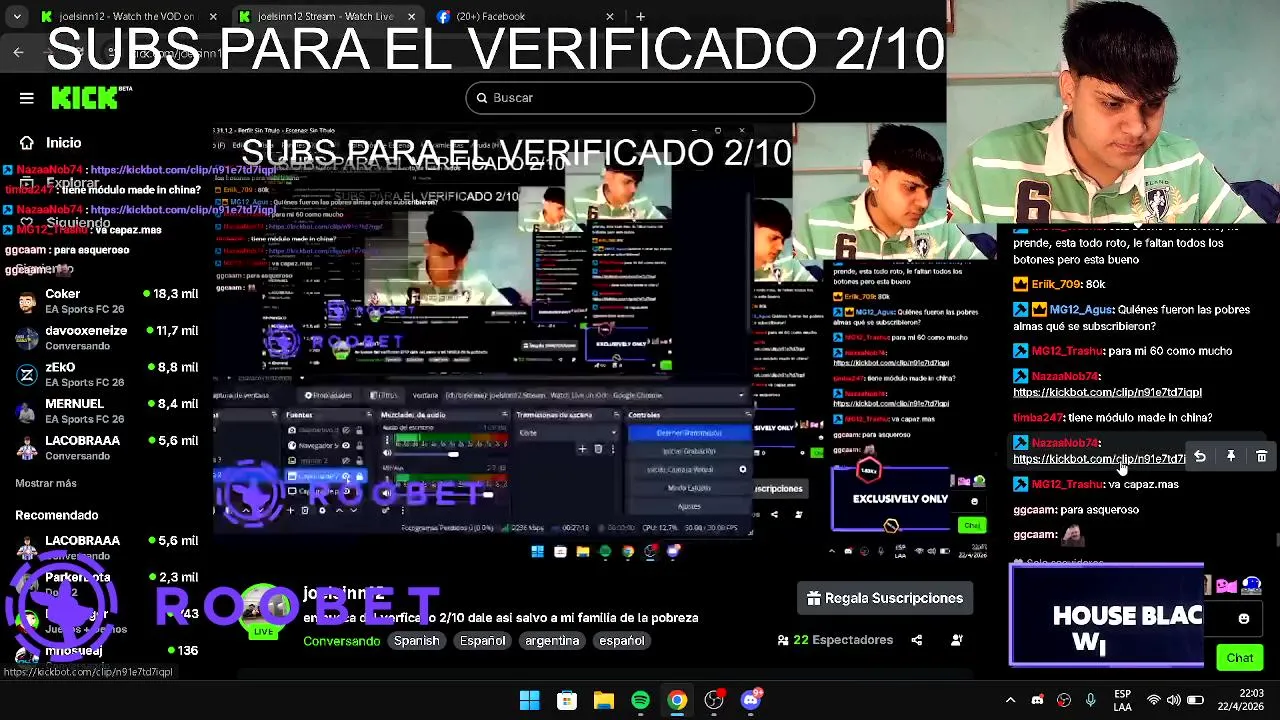
Task: Pick the blue character emote above chat input
Action: pos(1253,586)
